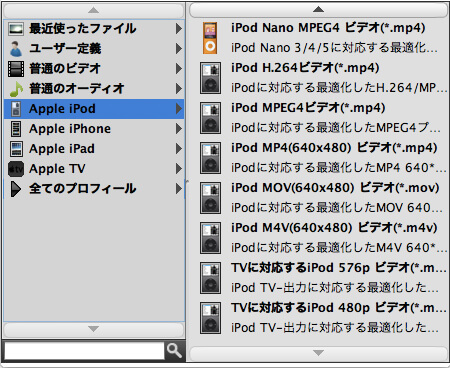
Task: Select the Apple iPad category
Action: pos(94,149)
